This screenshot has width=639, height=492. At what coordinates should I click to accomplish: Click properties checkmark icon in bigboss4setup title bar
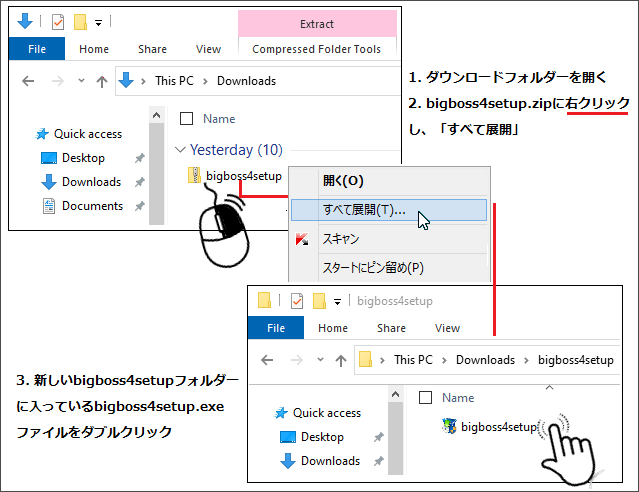tap(297, 301)
